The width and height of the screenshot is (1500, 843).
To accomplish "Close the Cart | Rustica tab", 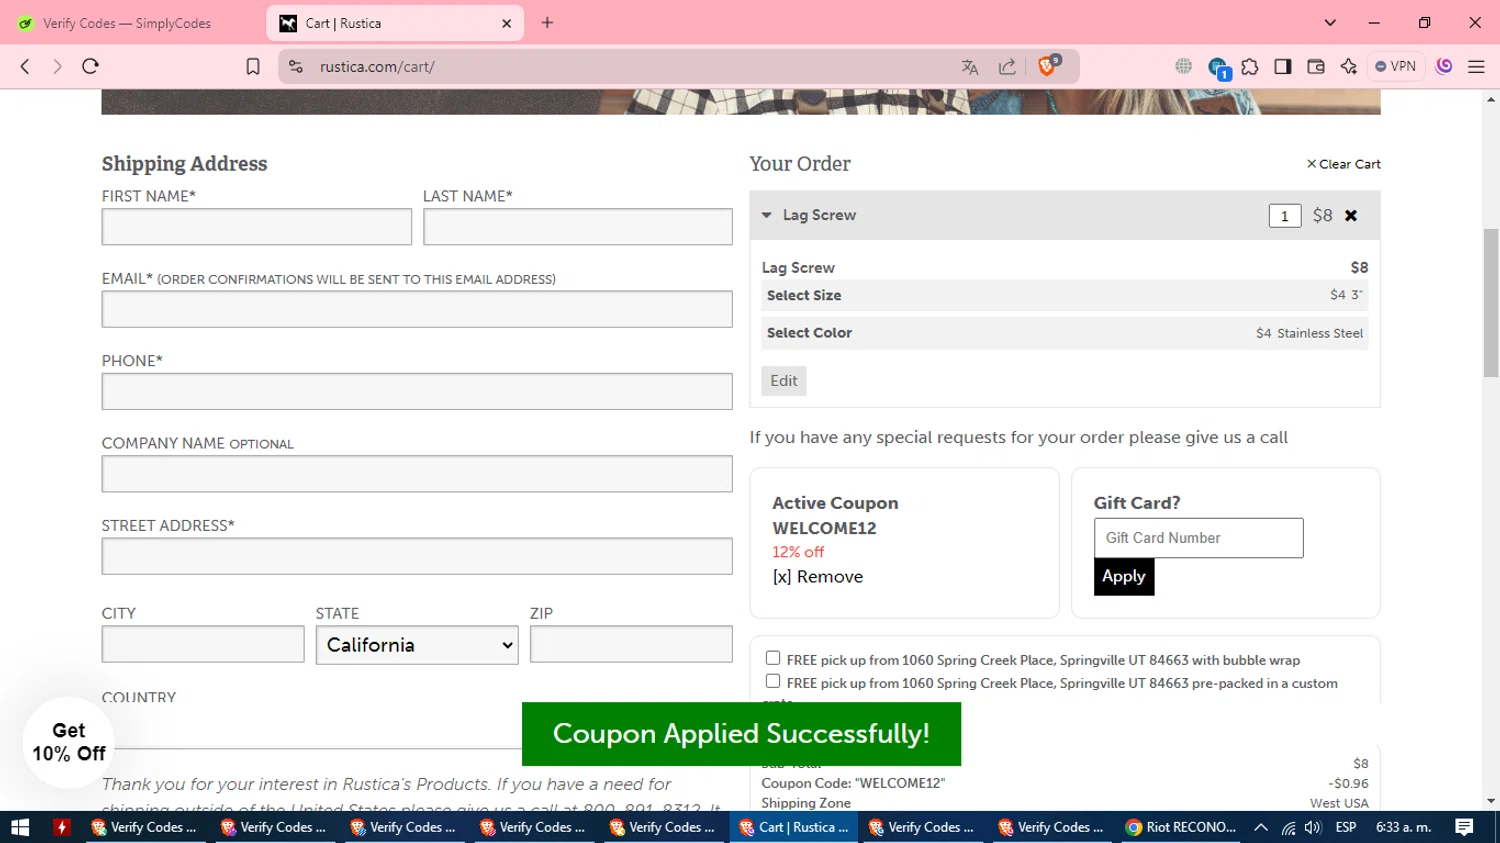I will 506,23.
